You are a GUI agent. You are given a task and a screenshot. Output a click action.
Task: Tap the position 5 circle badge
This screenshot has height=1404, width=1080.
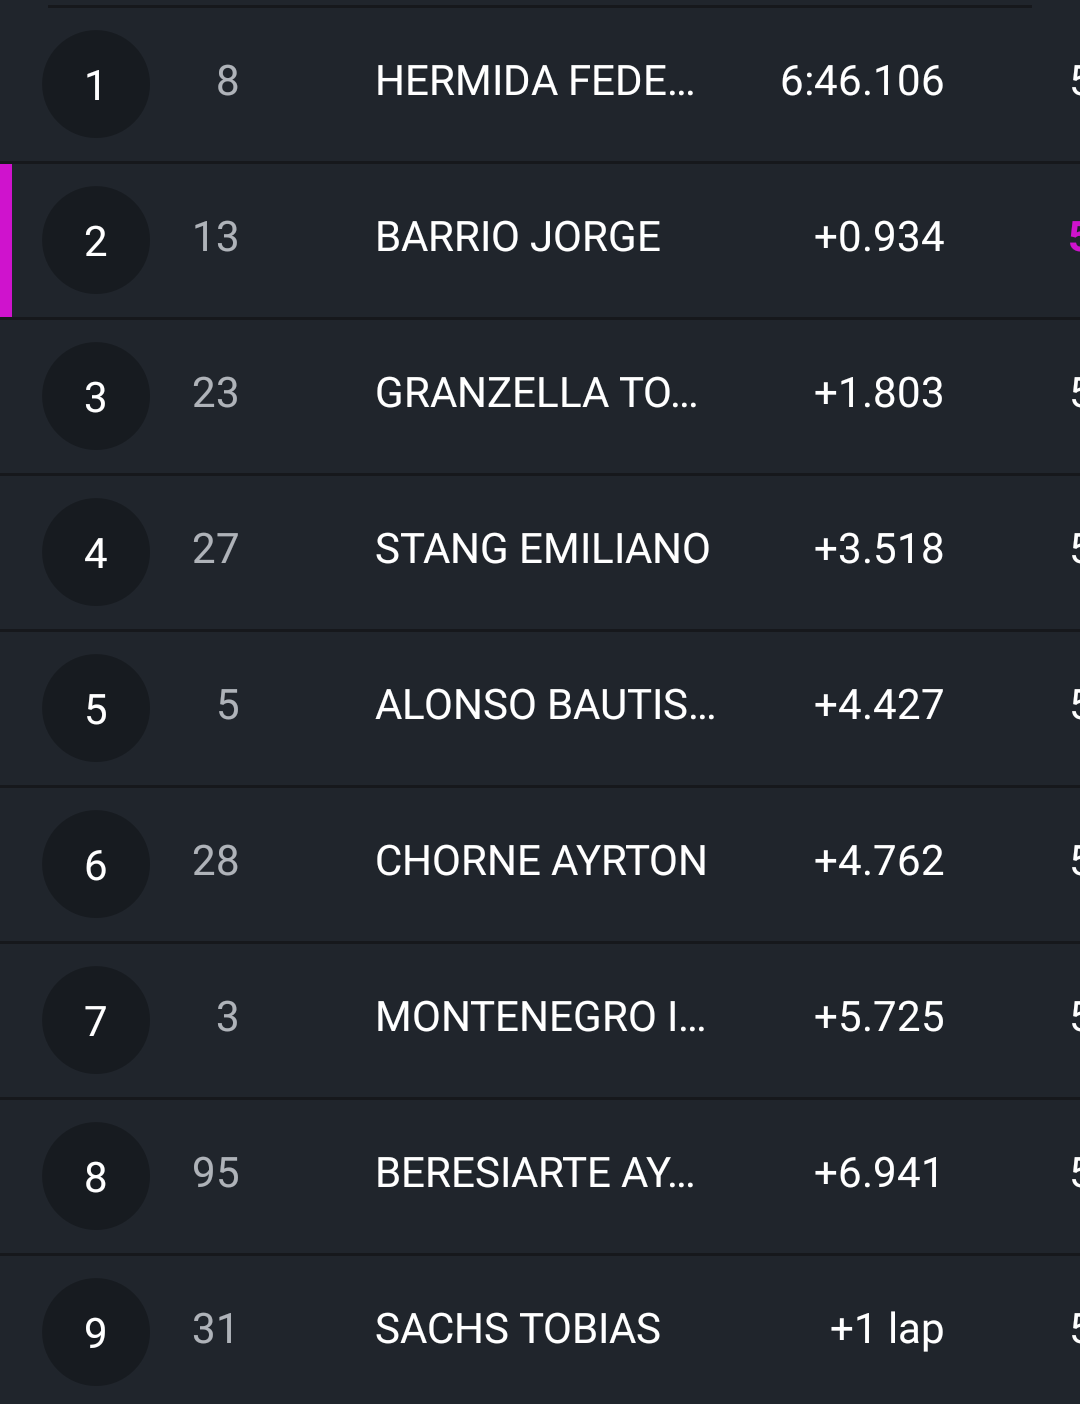[96, 708]
